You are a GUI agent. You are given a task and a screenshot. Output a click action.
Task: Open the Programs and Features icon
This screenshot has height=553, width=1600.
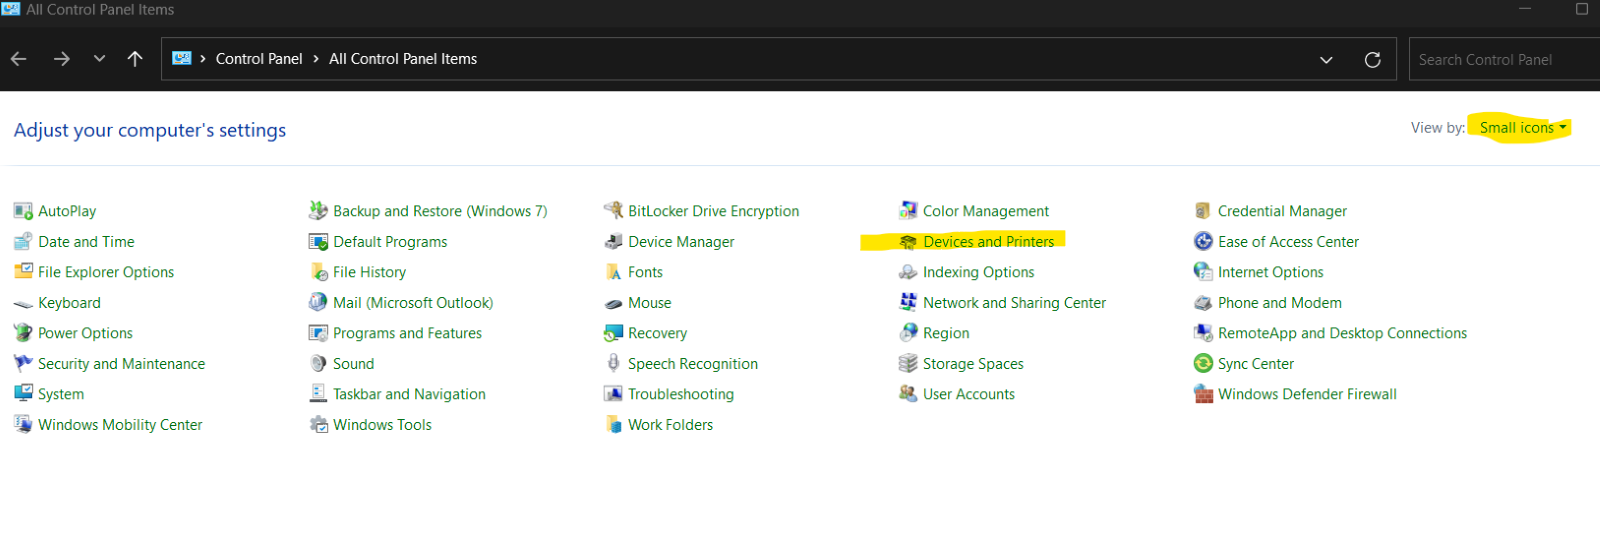[318, 333]
